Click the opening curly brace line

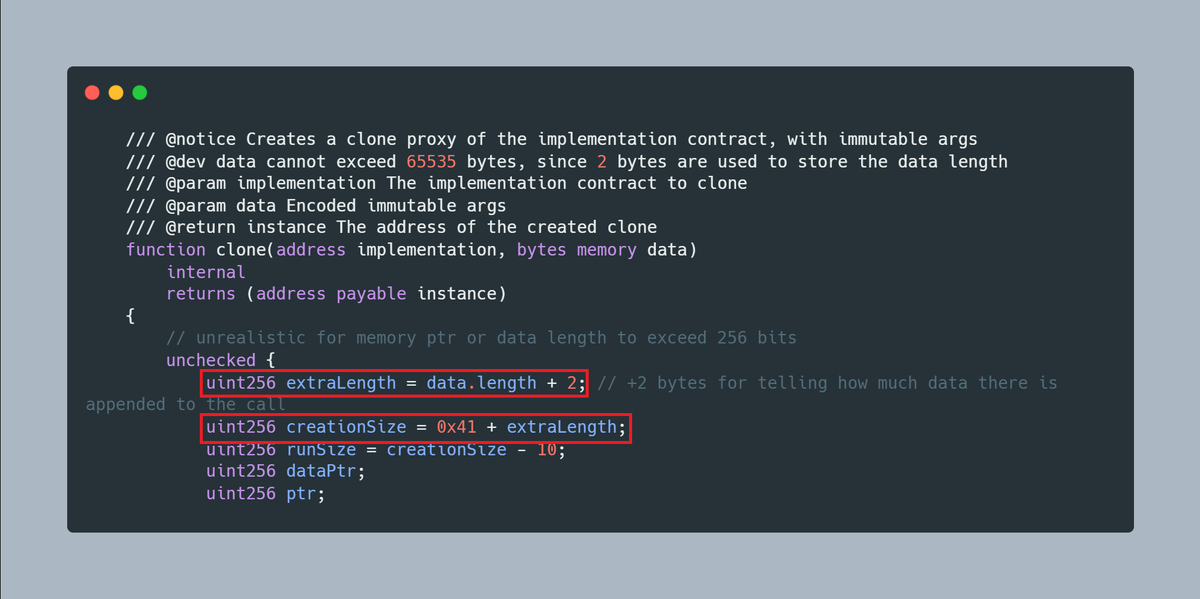[130, 316]
